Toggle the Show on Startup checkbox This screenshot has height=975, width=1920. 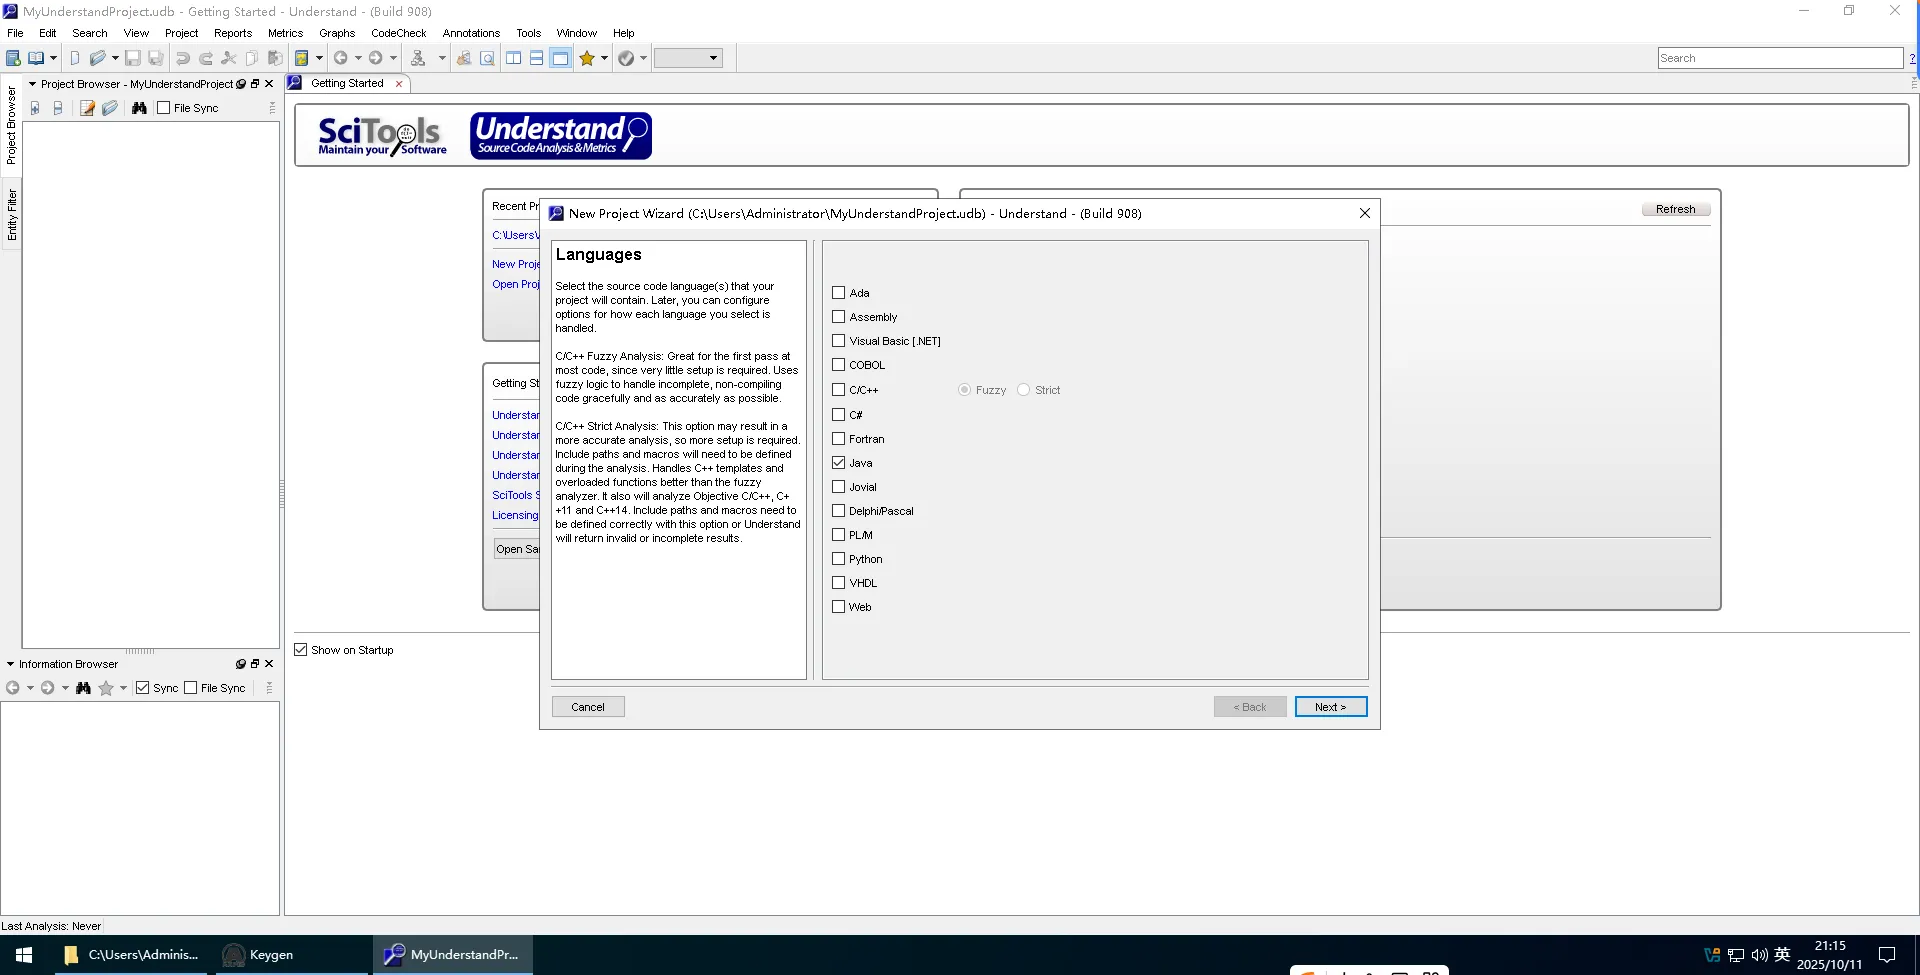coord(301,650)
